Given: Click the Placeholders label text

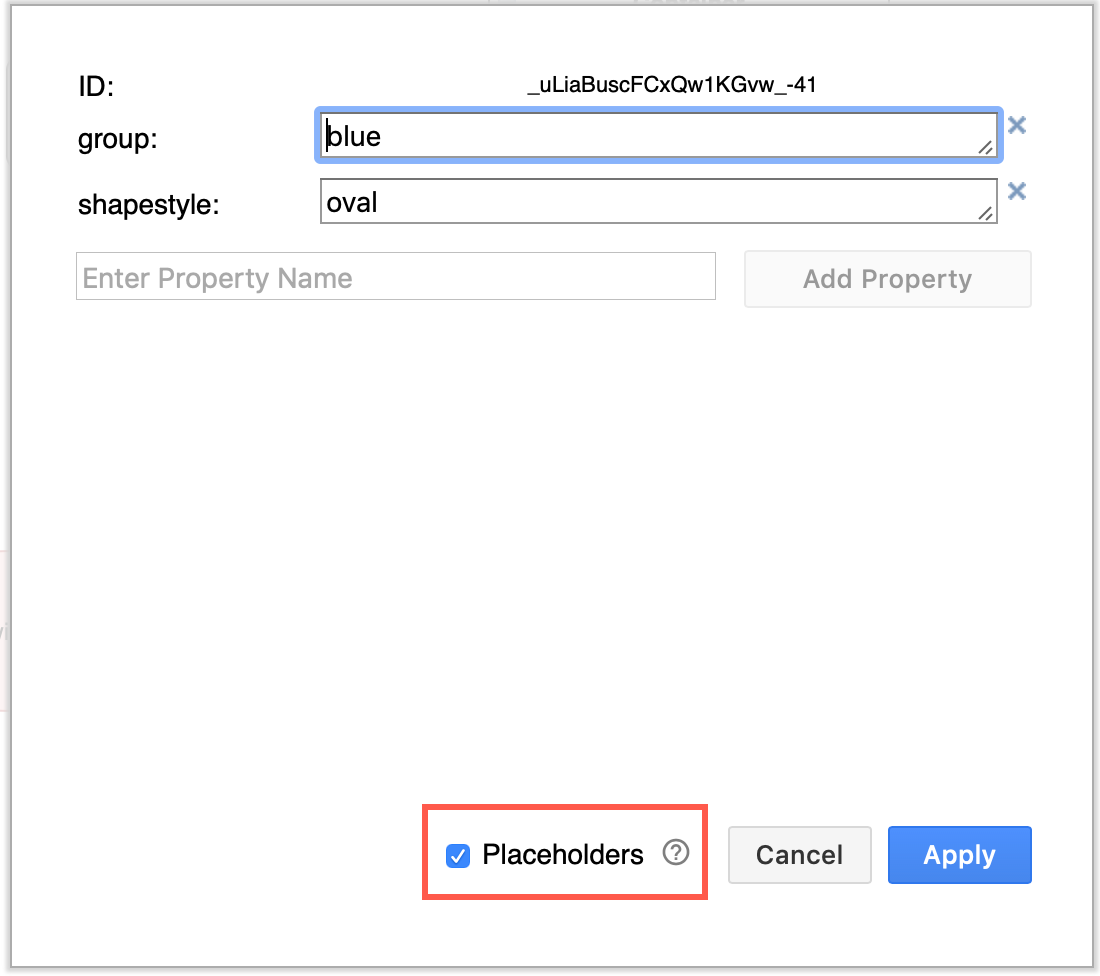Looking at the screenshot, I should [563, 855].
